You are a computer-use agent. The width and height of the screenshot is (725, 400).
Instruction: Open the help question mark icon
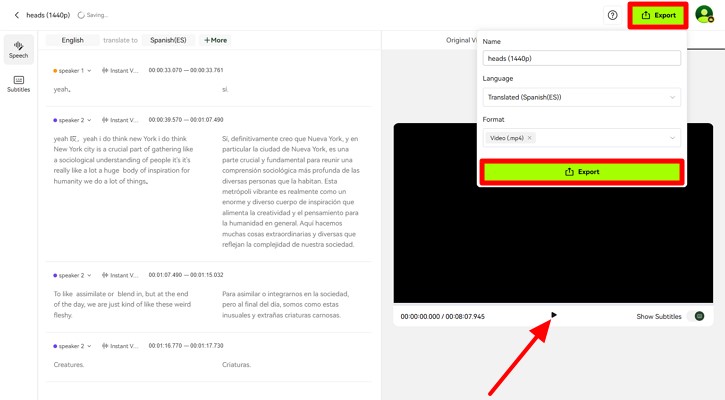pyautogui.click(x=613, y=15)
